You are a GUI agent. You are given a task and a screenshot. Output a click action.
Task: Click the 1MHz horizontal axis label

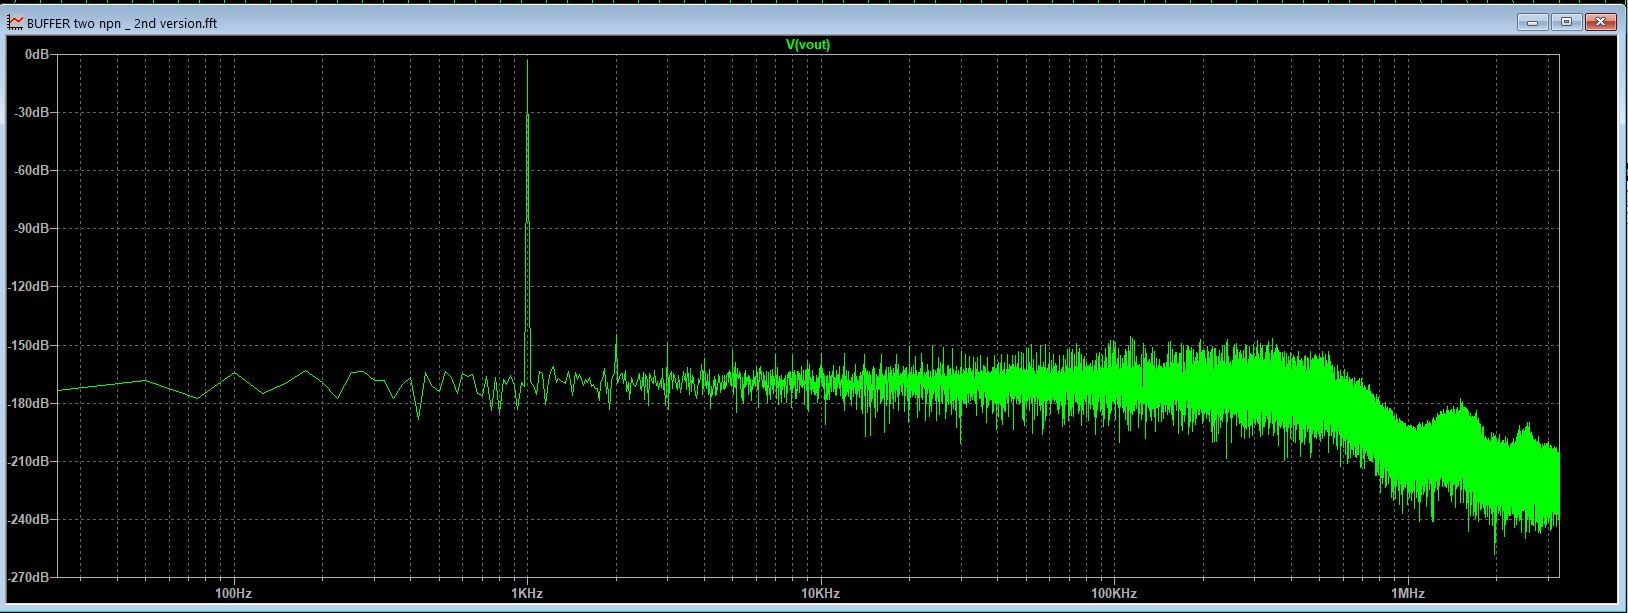pyautogui.click(x=1407, y=593)
